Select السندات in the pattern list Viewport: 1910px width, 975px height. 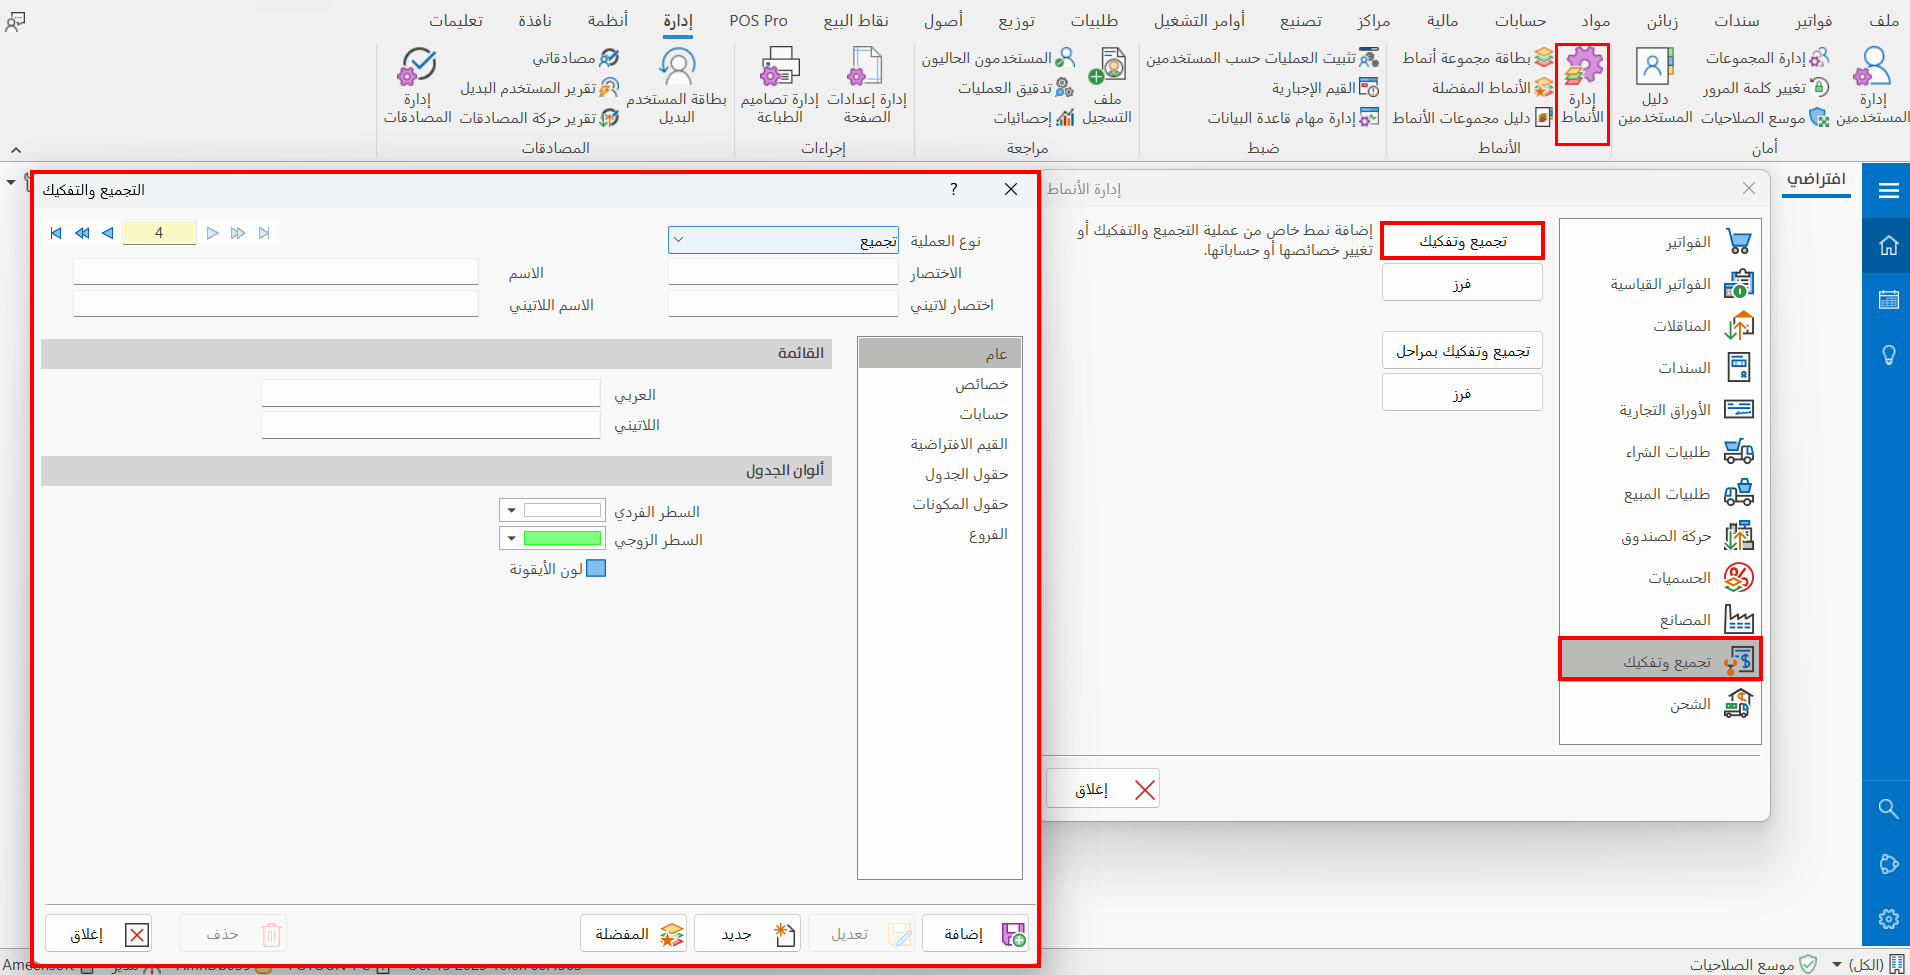1660,368
